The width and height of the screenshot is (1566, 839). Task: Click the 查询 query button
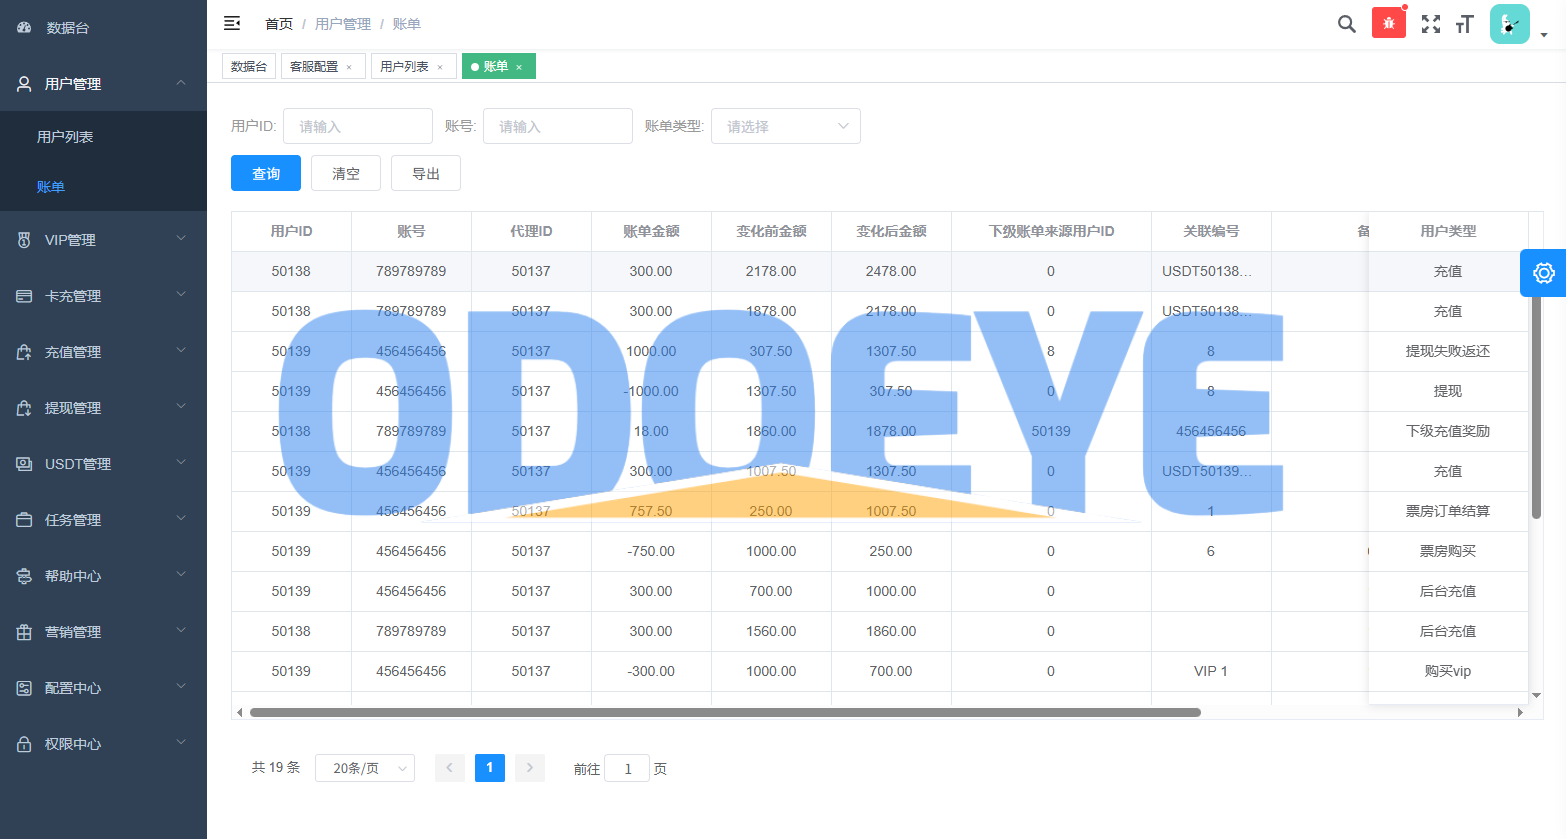(266, 173)
